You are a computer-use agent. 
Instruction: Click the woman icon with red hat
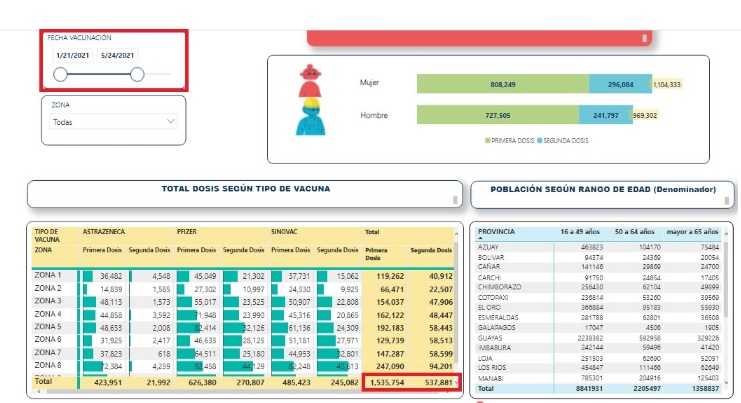click(x=309, y=82)
